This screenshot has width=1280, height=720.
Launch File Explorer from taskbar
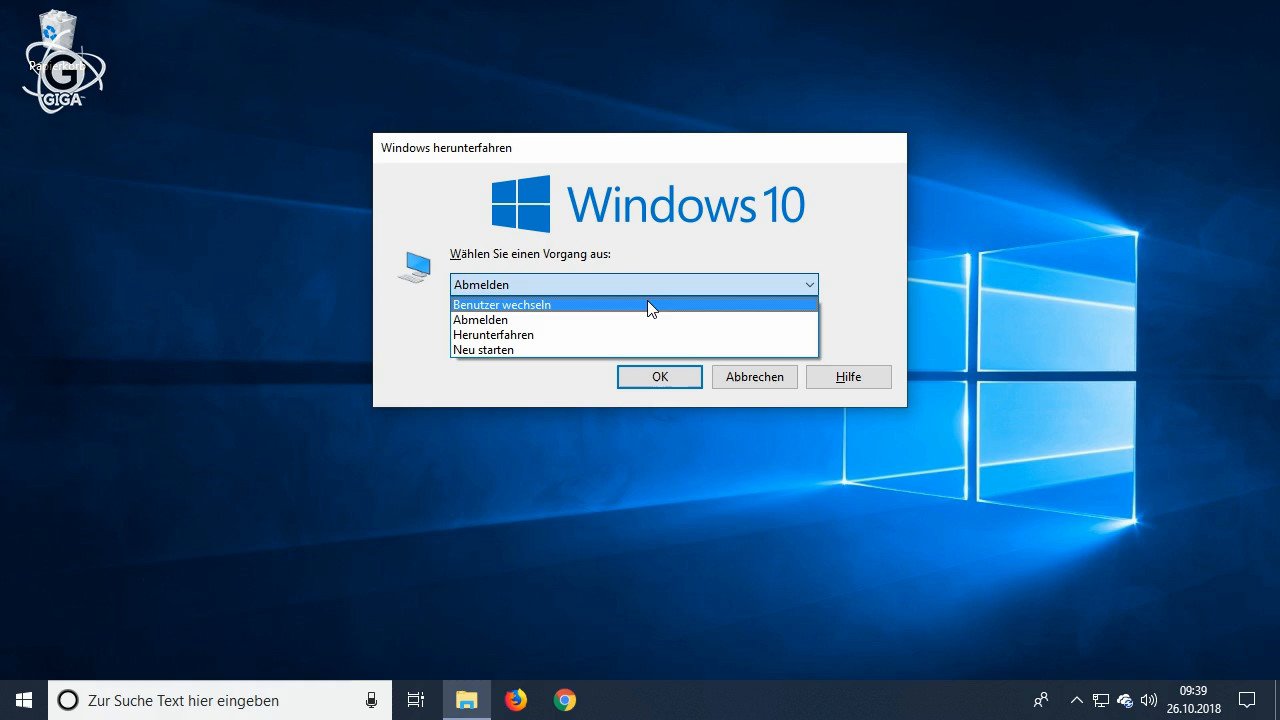point(467,700)
